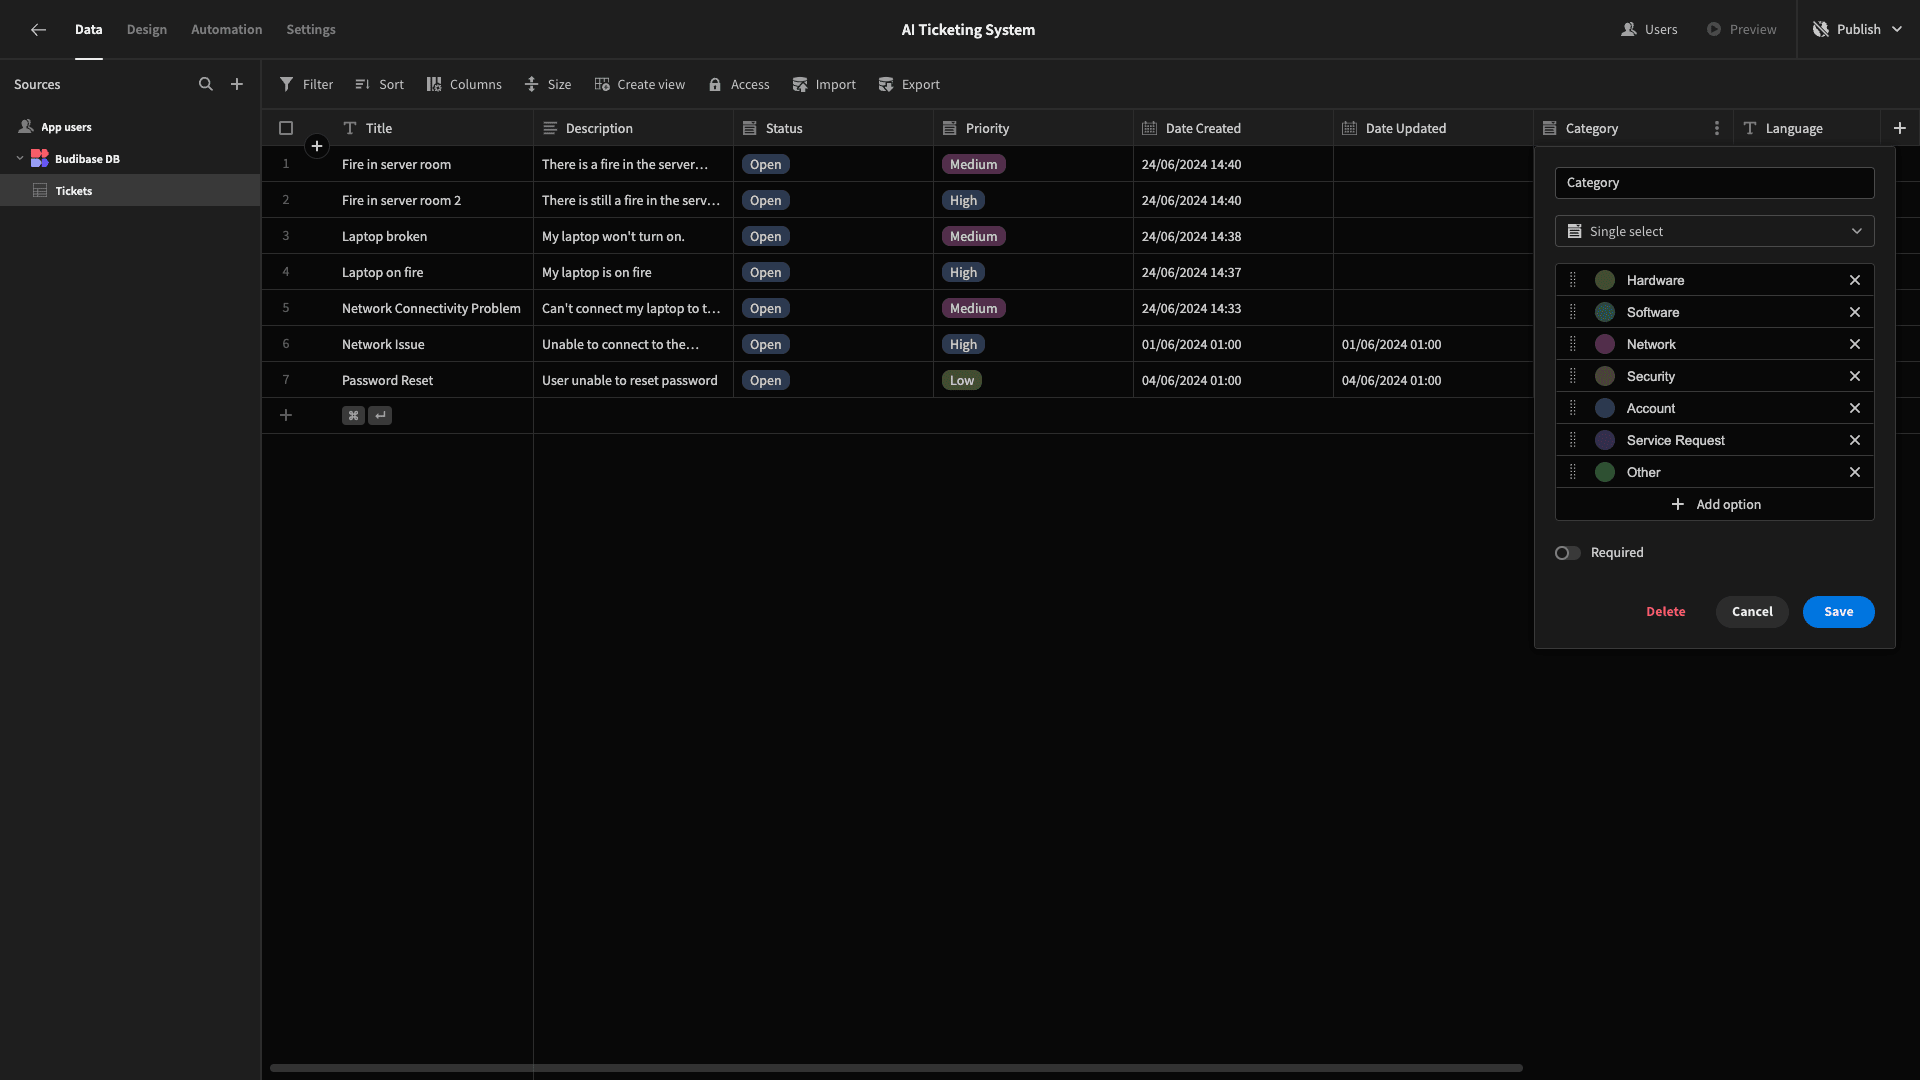1920x1080 pixels.
Task: Open the Access settings
Action: [x=739, y=85]
